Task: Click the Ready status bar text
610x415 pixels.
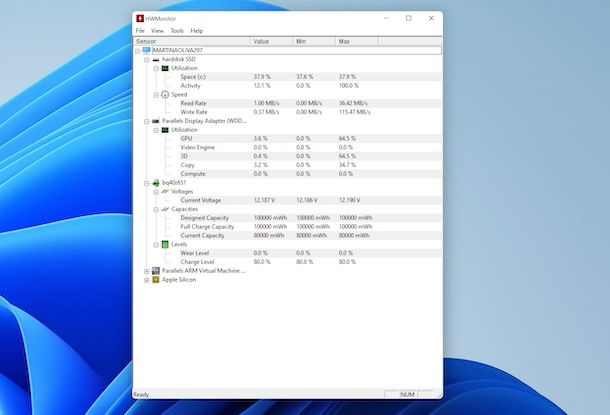Action: (x=141, y=395)
